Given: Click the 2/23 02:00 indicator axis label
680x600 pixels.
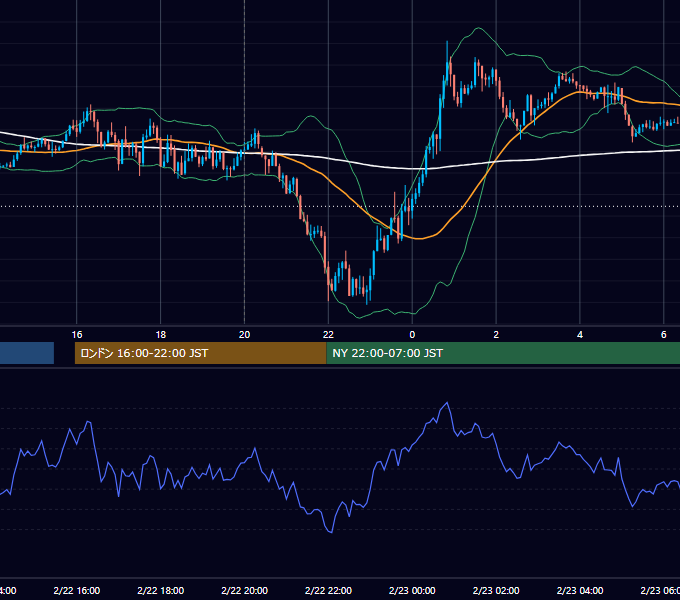Looking at the screenshot, I should (496, 590).
